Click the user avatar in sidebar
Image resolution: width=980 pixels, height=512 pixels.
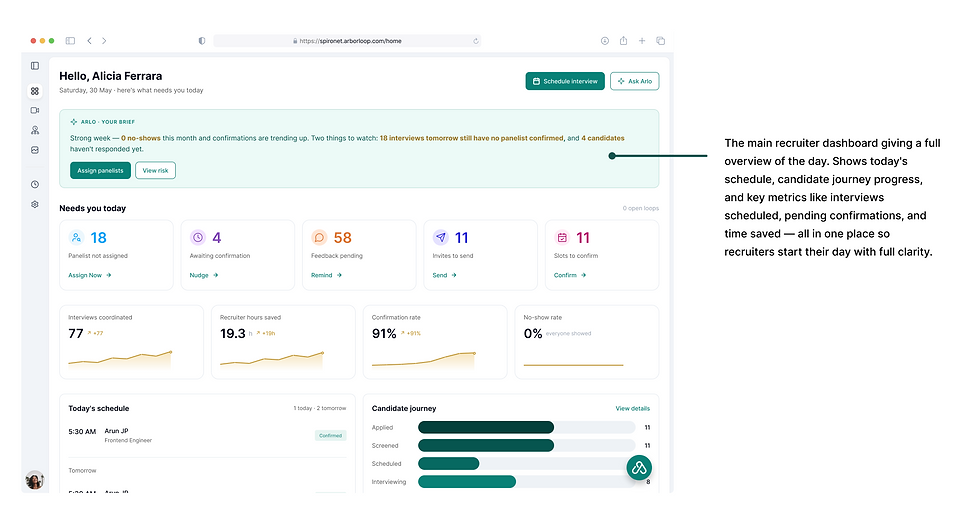coord(34,479)
